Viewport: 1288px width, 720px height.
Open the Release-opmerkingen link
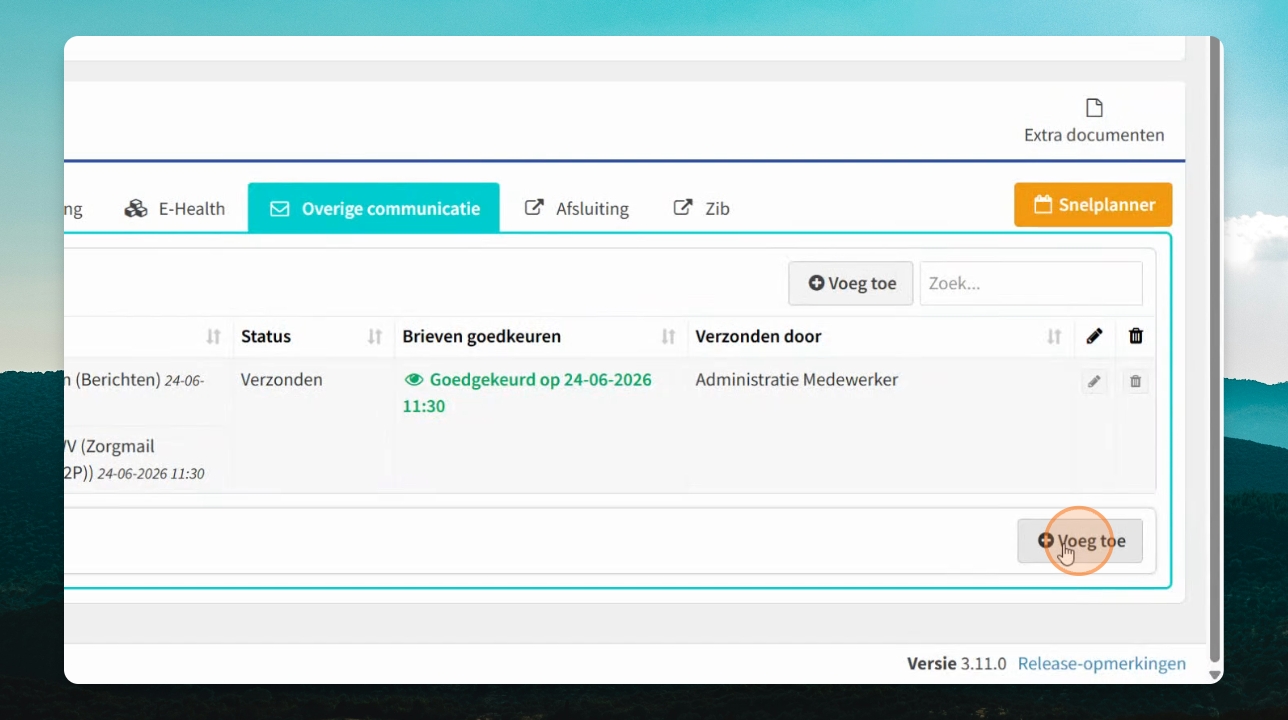pyautogui.click(x=1102, y=663)
